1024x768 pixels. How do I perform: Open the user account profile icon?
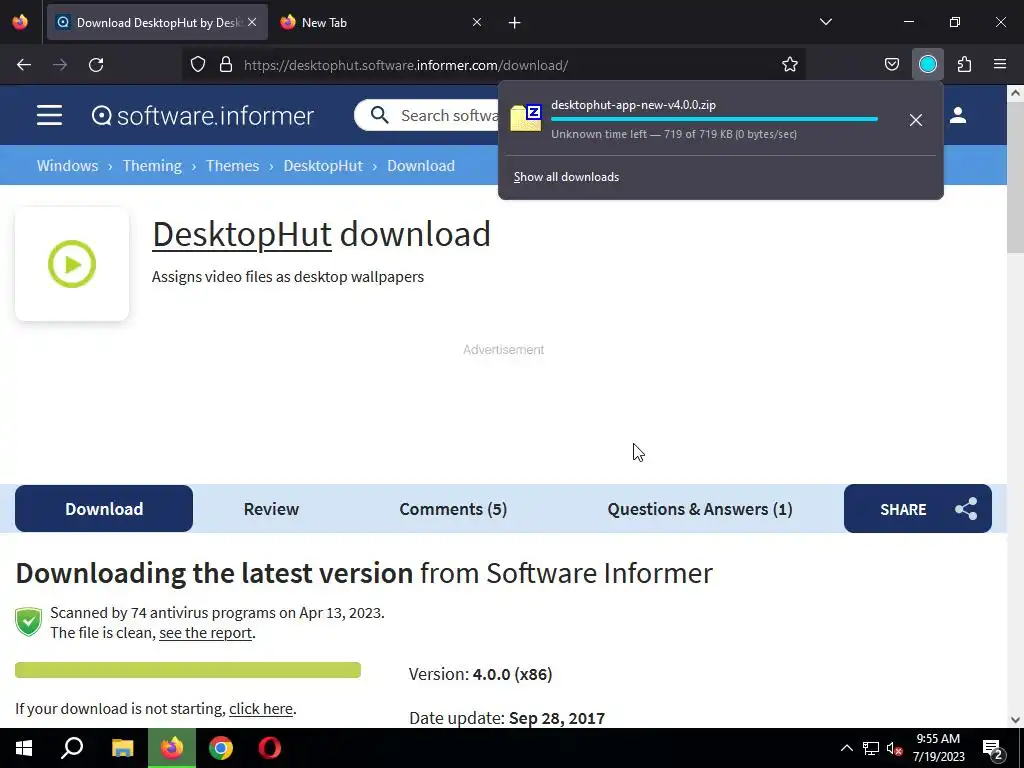click(x=958, y=116)
